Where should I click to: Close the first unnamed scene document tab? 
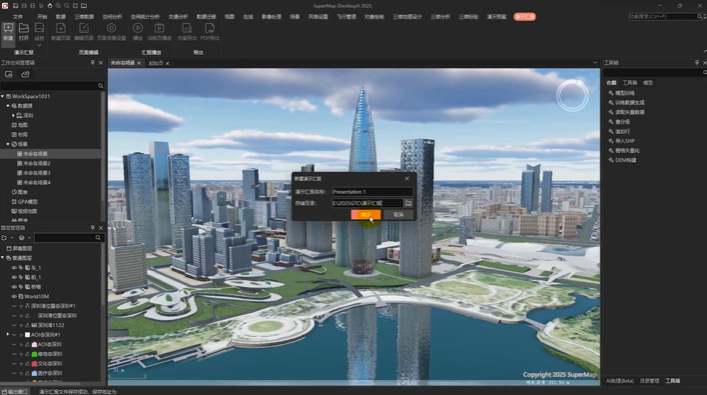tap(139, 63)
